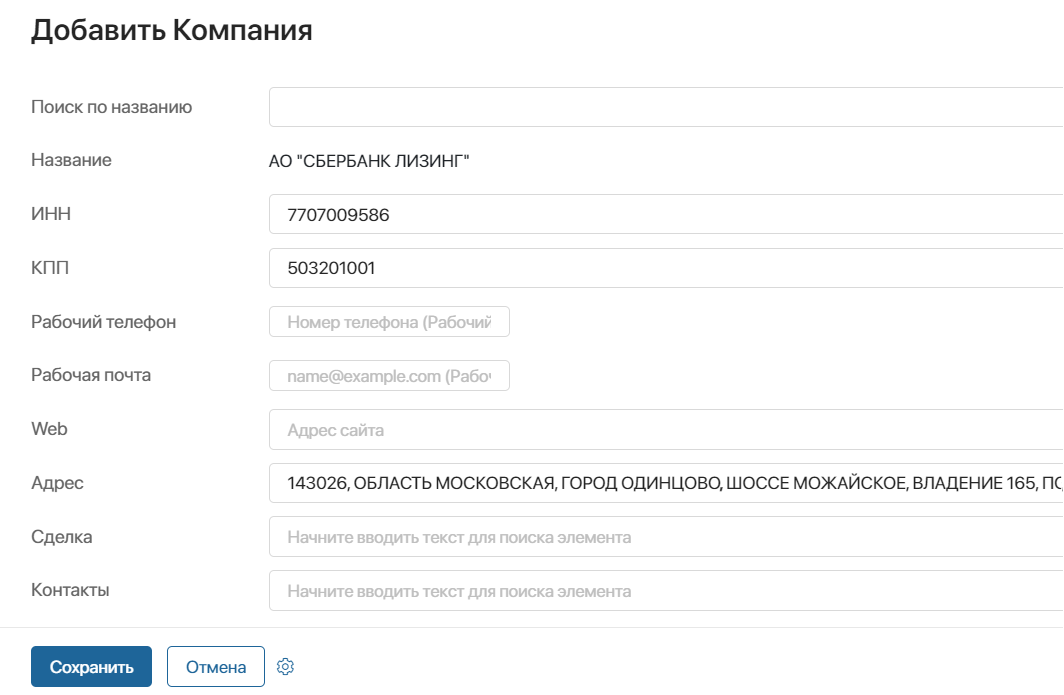Save the company with Сохранить

coord(92,666)
